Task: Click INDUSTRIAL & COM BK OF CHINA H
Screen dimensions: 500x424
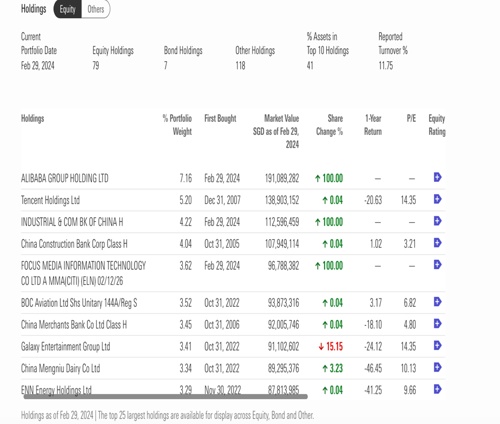Action: pos(72,222)
